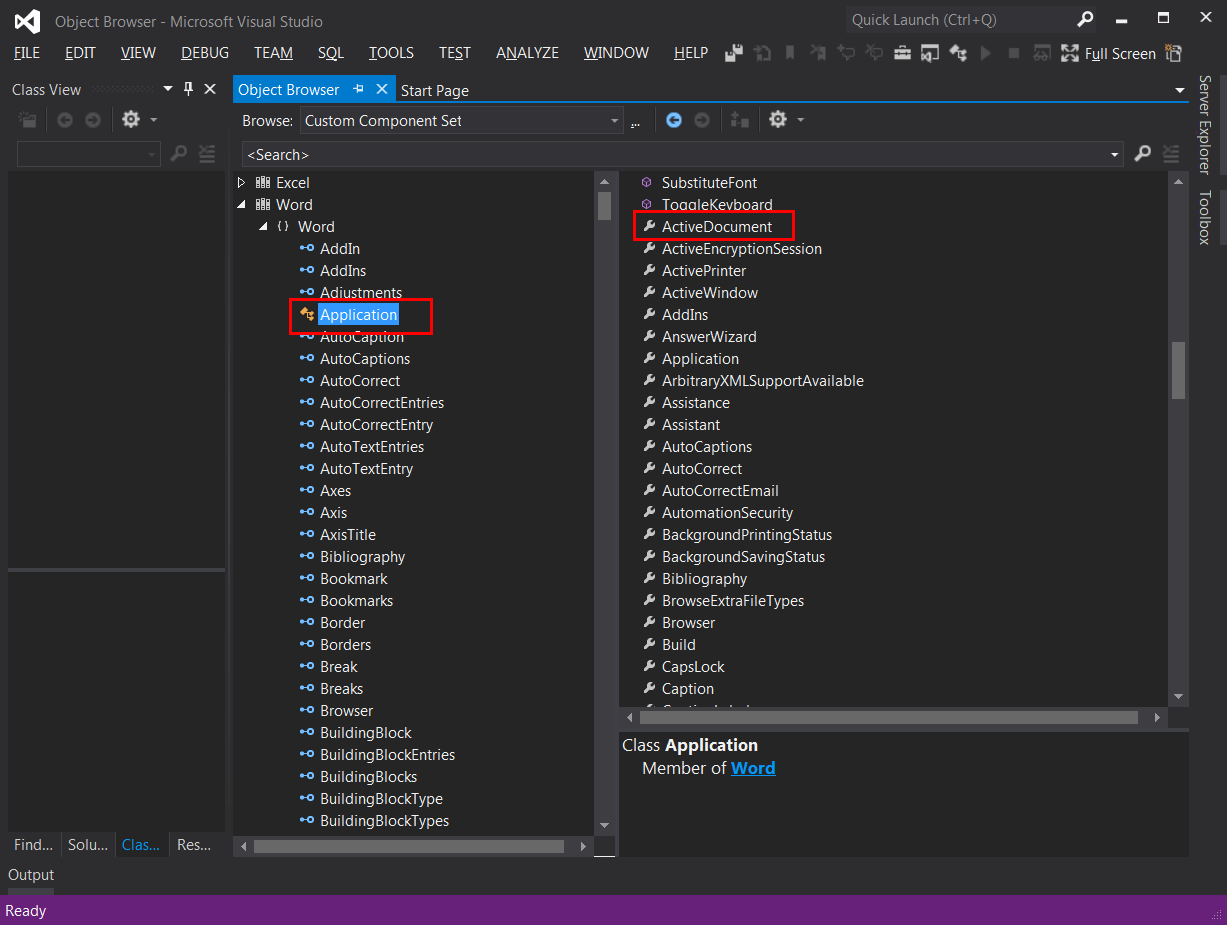The width and height of the screenshot is (1227, 925).
Task: Select the AutoCorrect item in objects tree
Action: click(x=360, y=381)
